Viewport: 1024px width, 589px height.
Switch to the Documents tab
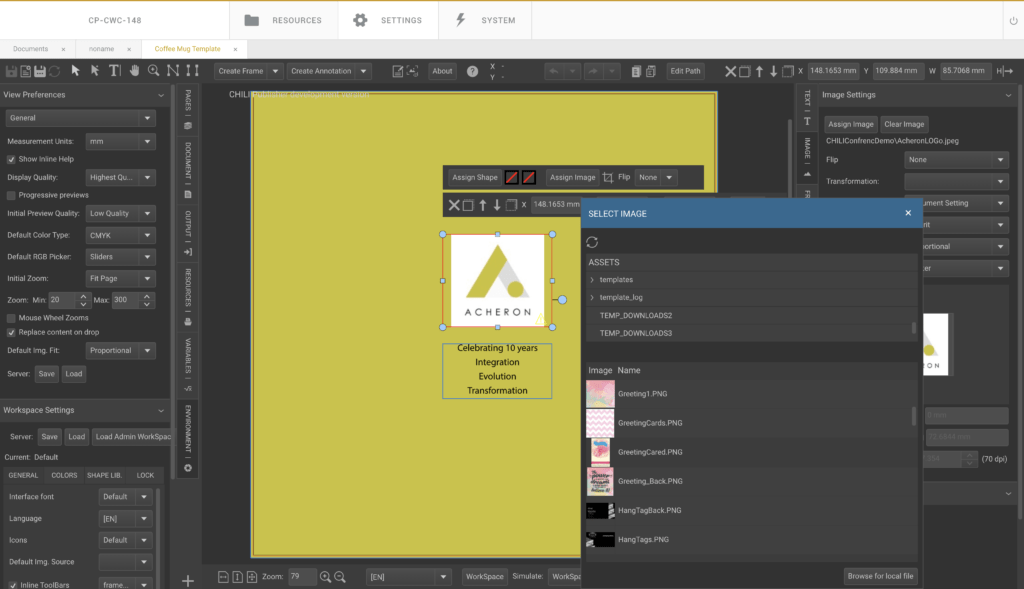(31, 49)
